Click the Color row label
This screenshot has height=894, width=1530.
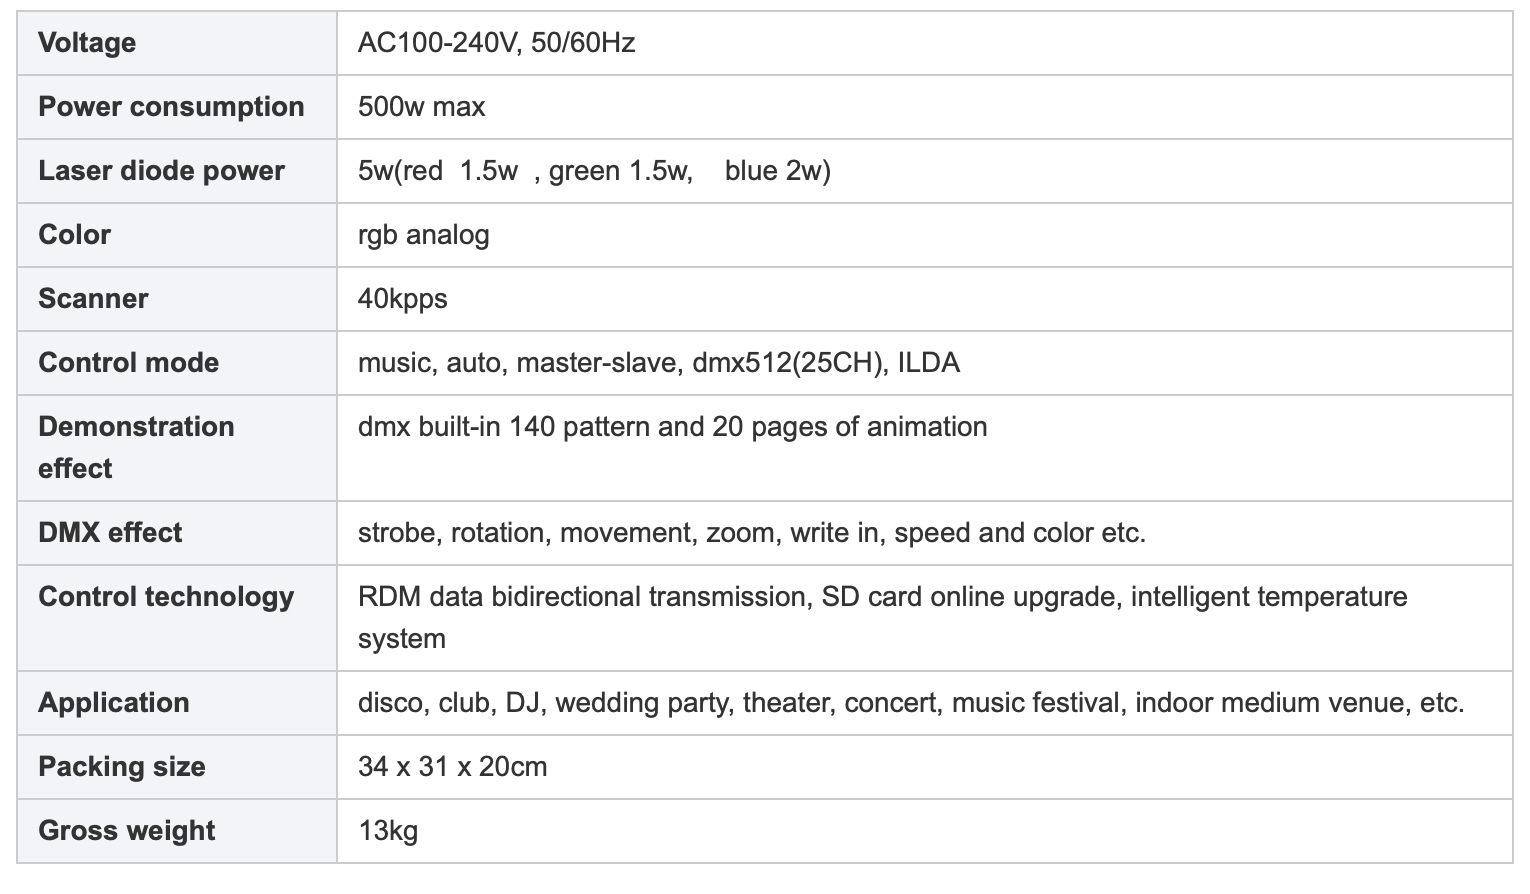(x=74, y=235)
